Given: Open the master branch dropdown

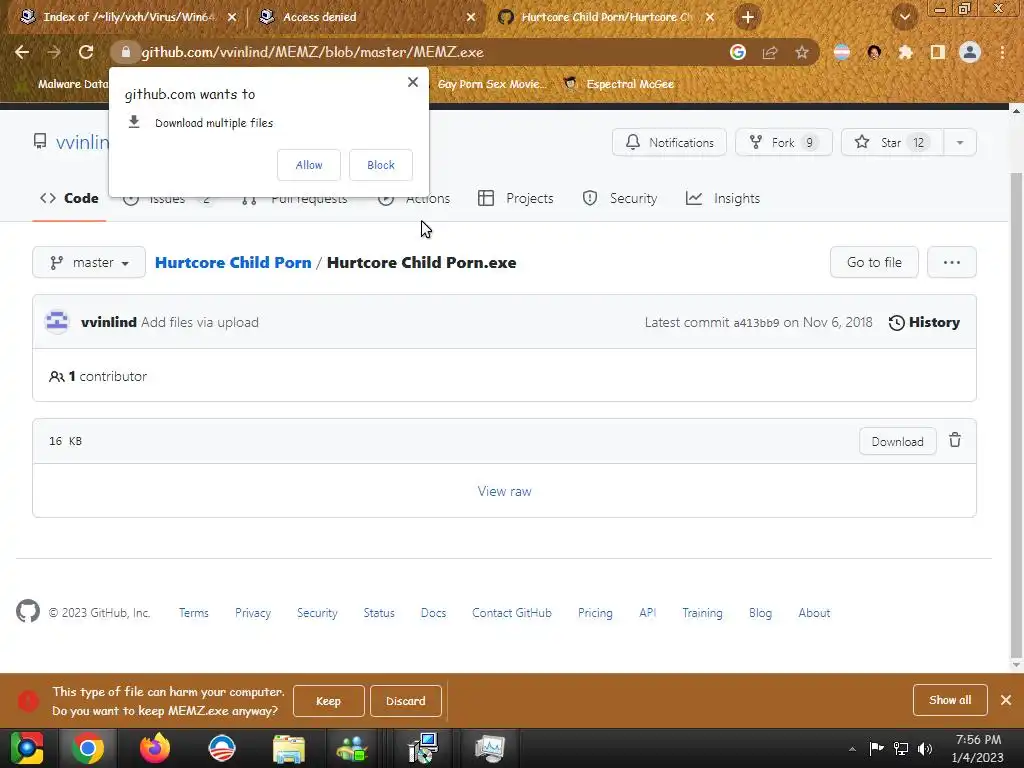Looking at the screenshot, I should pyautogui.click(x=89, y=263).
